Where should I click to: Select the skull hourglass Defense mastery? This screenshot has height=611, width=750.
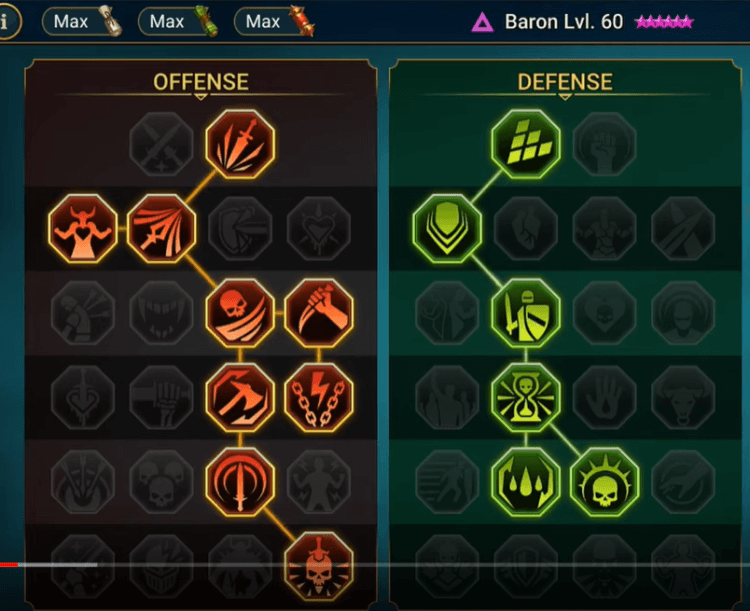click(x=526, y=398)
